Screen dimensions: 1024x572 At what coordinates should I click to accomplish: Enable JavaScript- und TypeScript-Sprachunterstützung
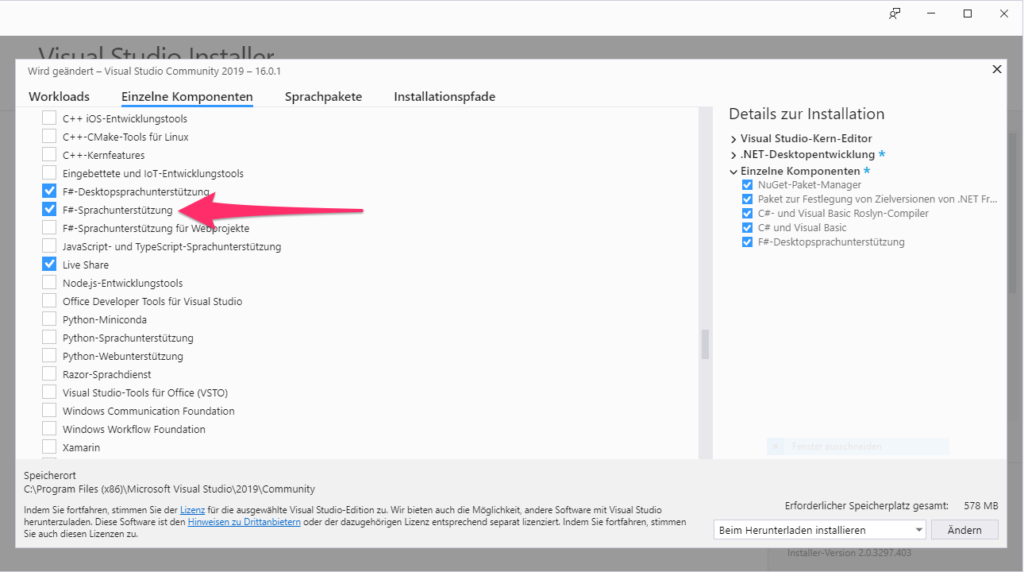[x=49, y=246]
